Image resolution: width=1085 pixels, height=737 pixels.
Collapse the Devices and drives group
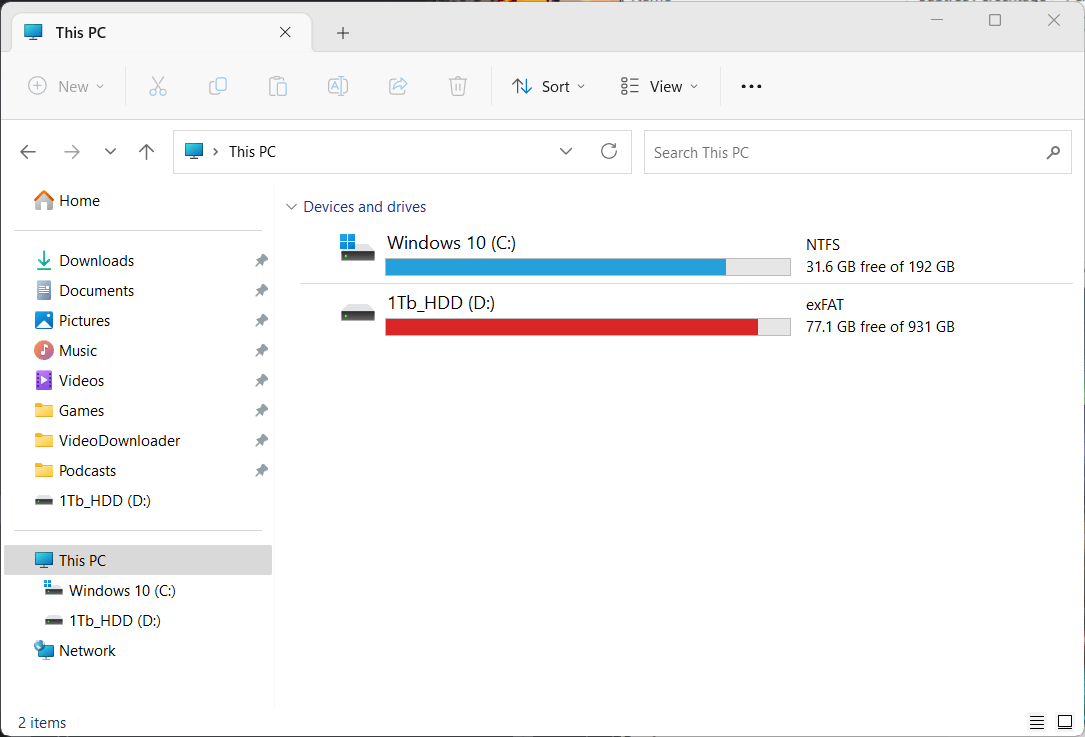pos(291,207)
